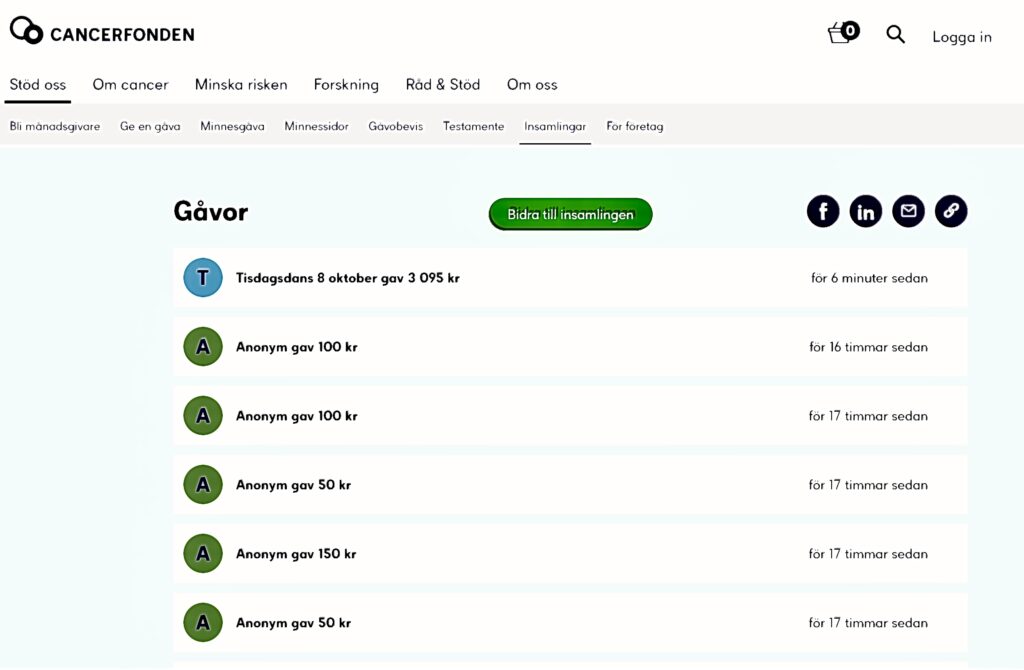Switch to the Insamlingar tab
The image size is (1024, 670).
coord(555,127)
